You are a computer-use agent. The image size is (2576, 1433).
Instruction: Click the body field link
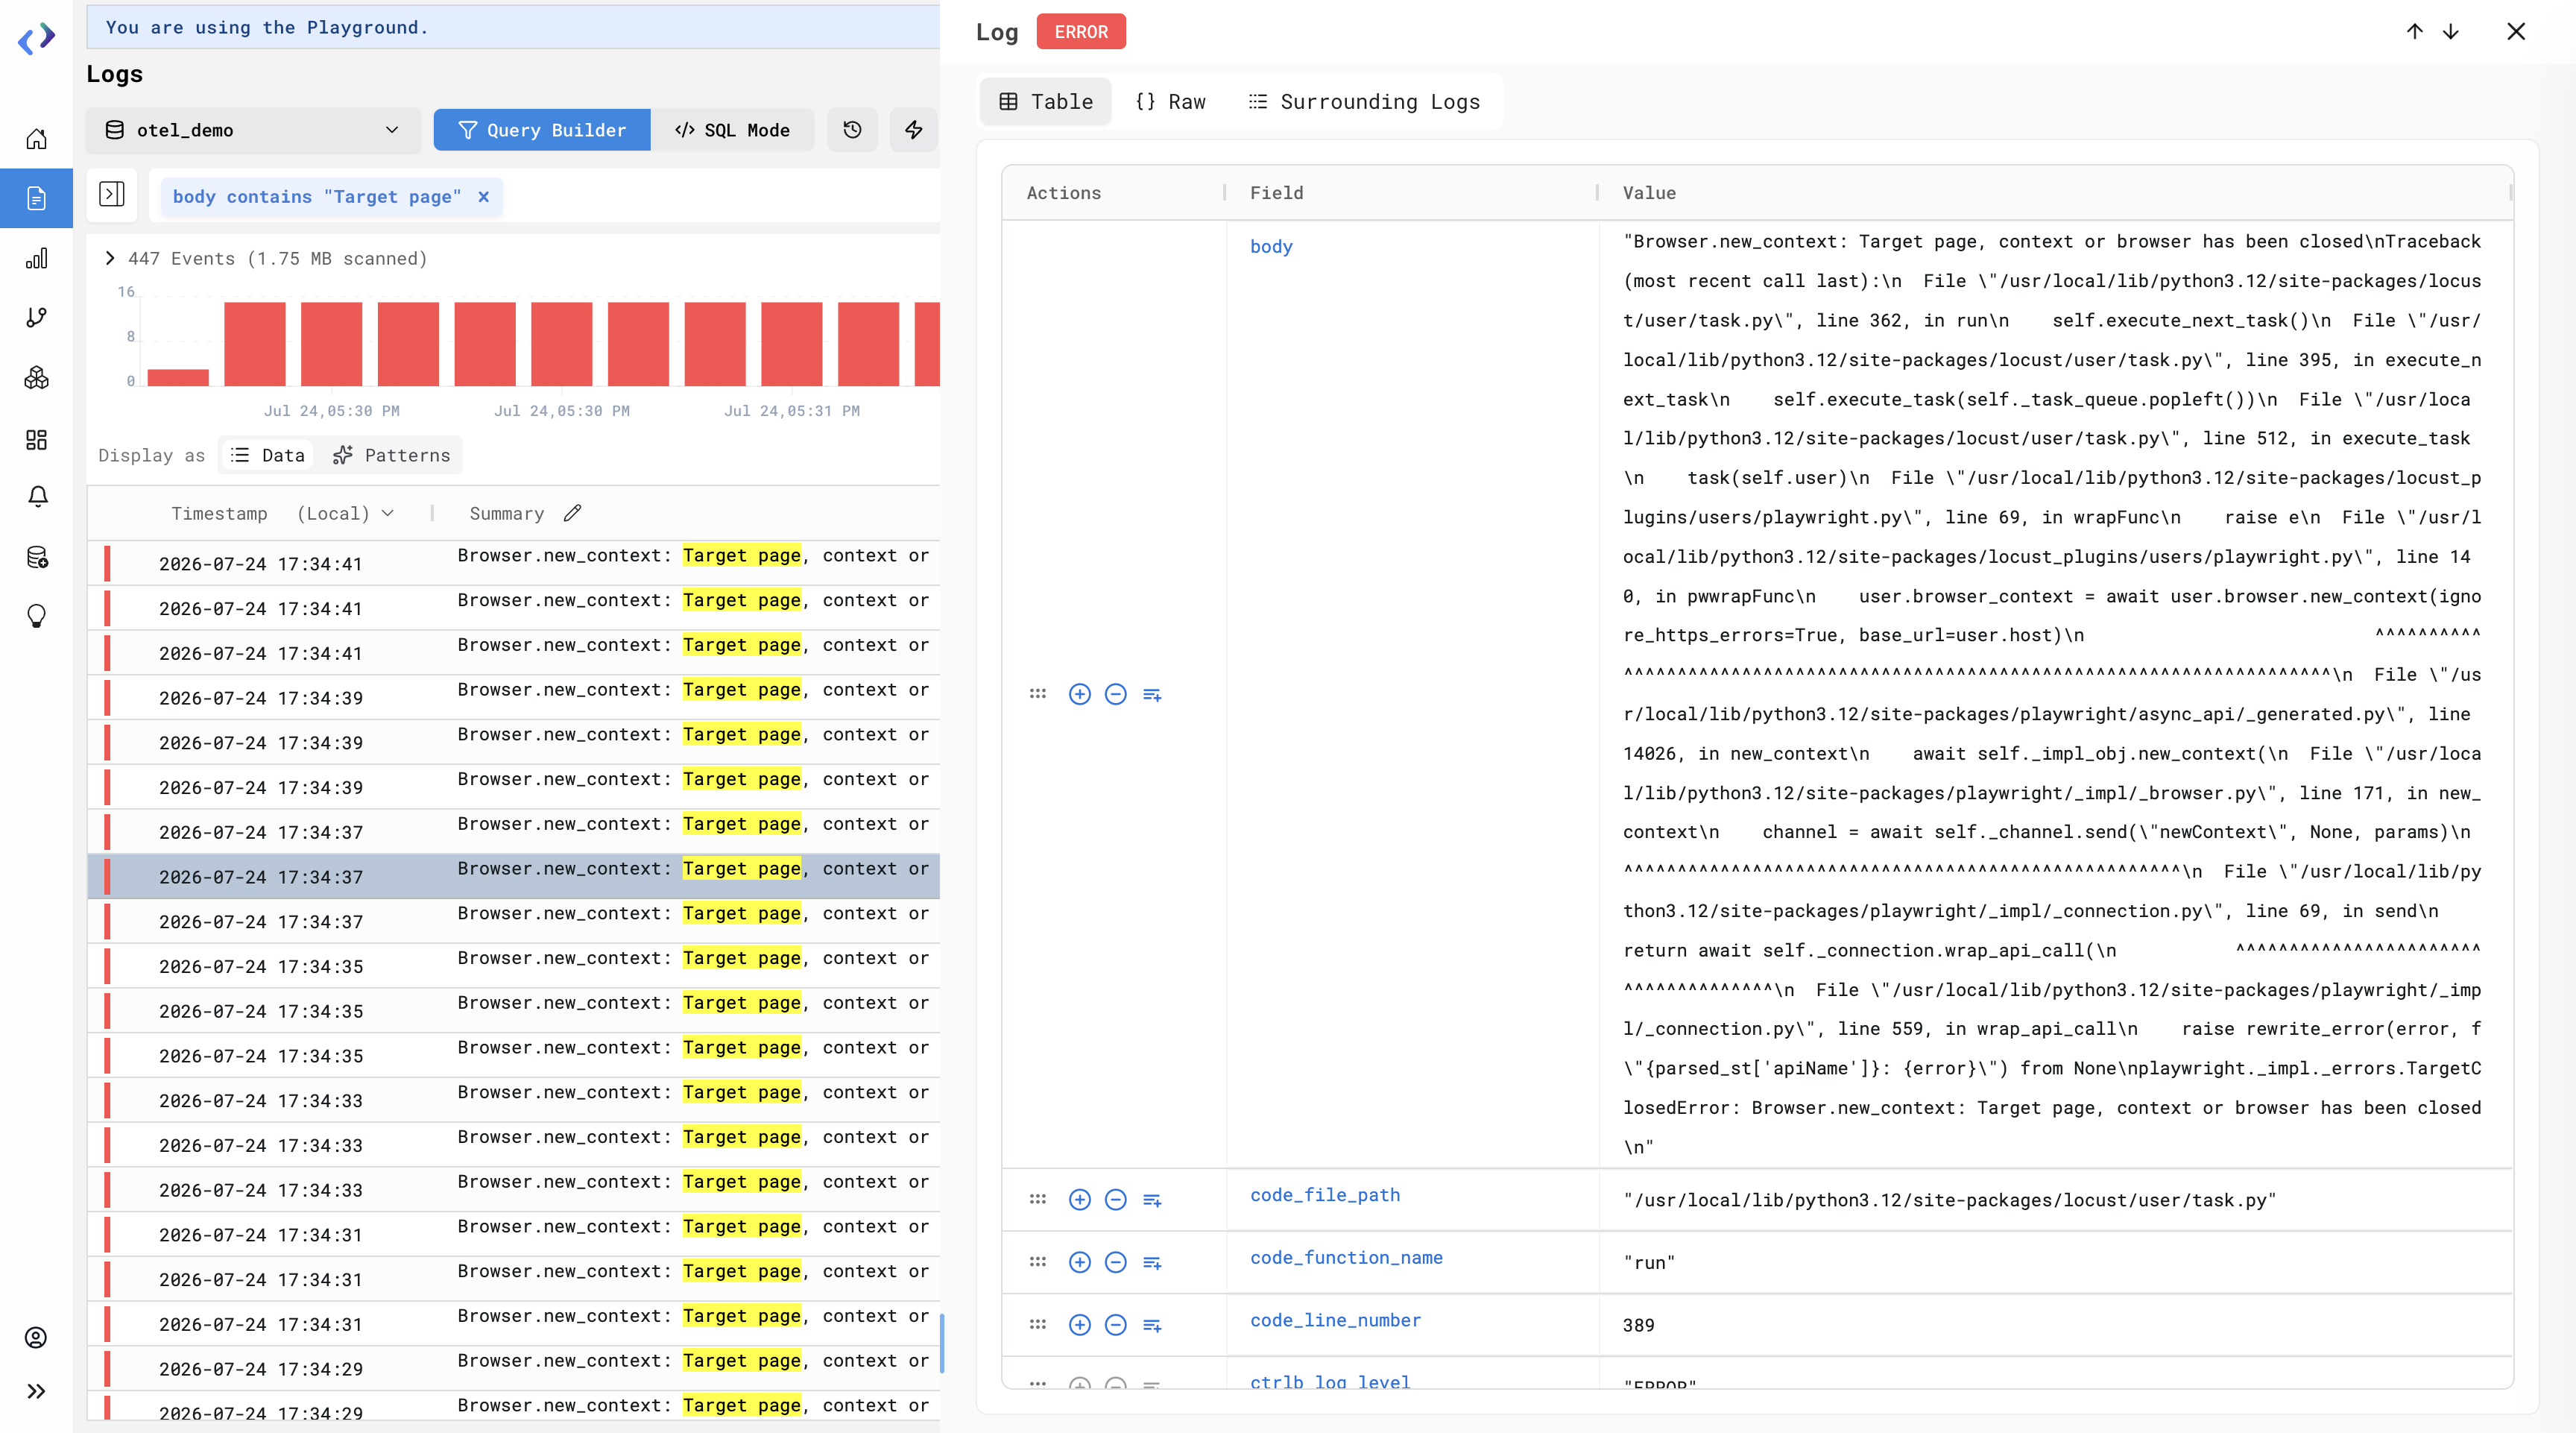pyautogui.click(x=1271, y=246)
